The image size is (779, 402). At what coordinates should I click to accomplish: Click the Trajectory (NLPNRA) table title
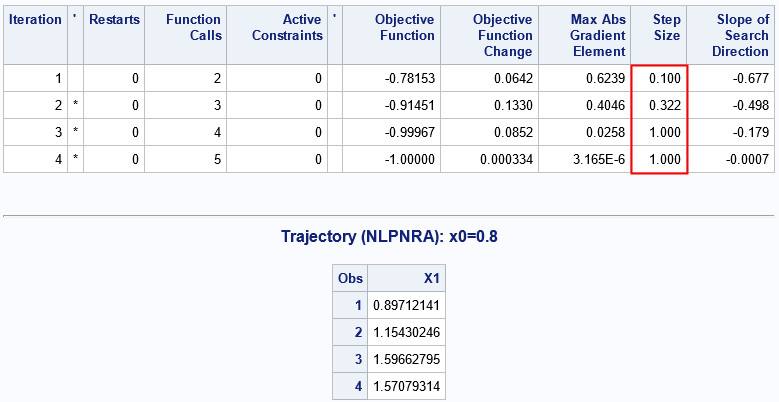tap(389, 239)
